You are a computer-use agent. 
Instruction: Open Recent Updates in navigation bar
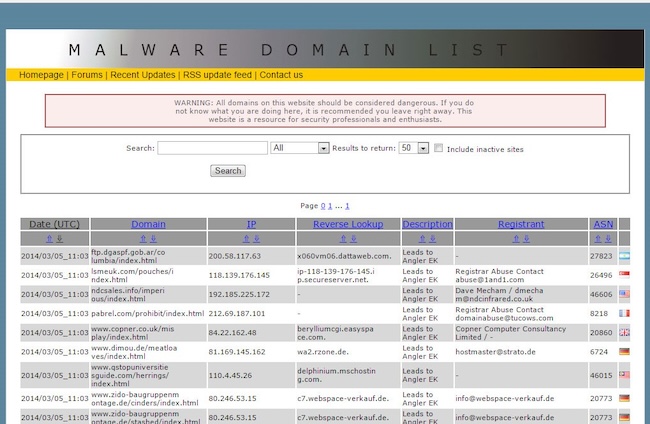[143, 75]
